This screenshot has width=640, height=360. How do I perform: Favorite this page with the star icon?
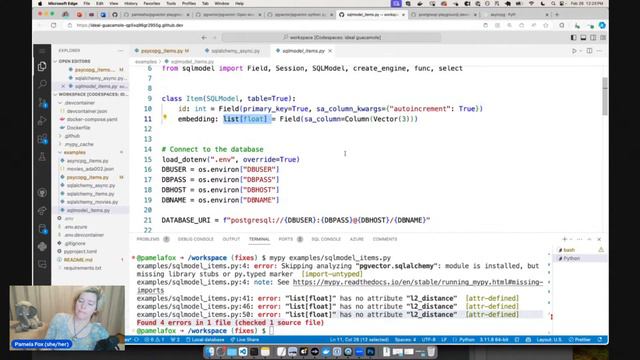tap(546, 25)
